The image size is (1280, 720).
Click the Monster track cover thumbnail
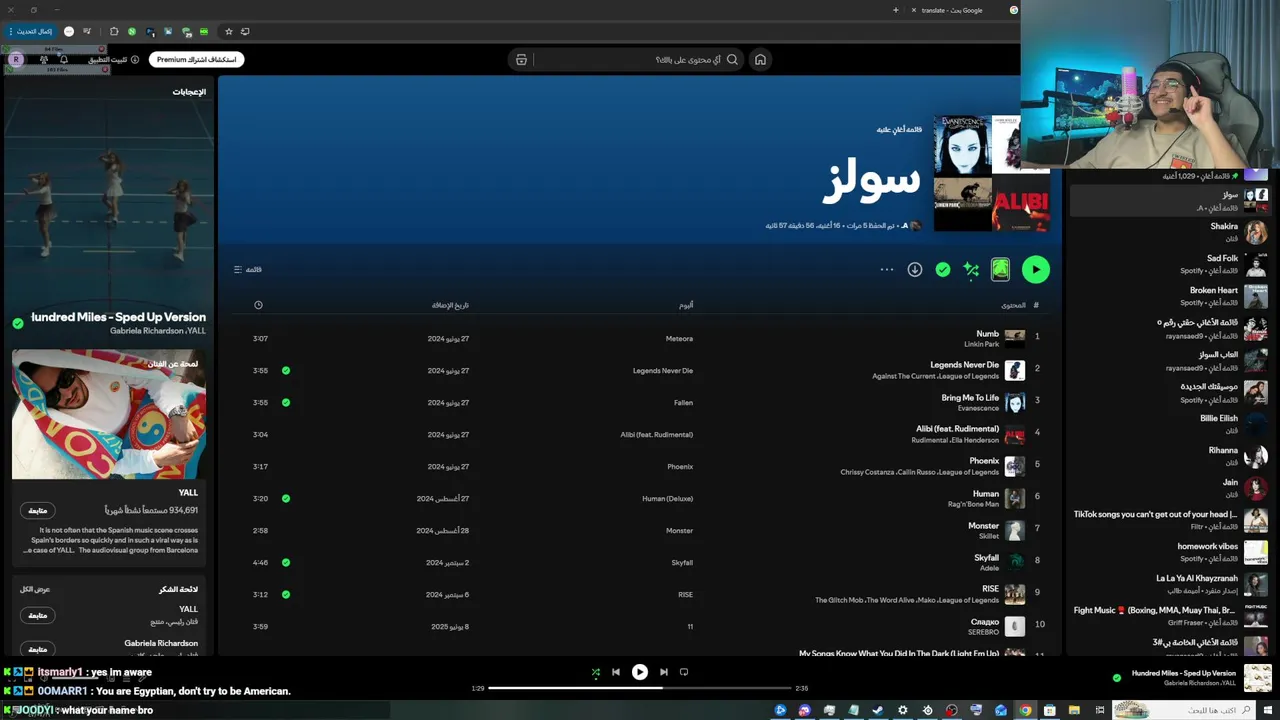coord(1014,531)
